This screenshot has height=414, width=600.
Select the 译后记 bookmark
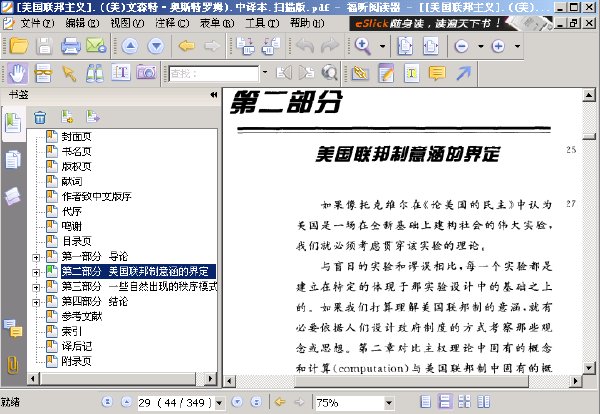pos(77,346)
